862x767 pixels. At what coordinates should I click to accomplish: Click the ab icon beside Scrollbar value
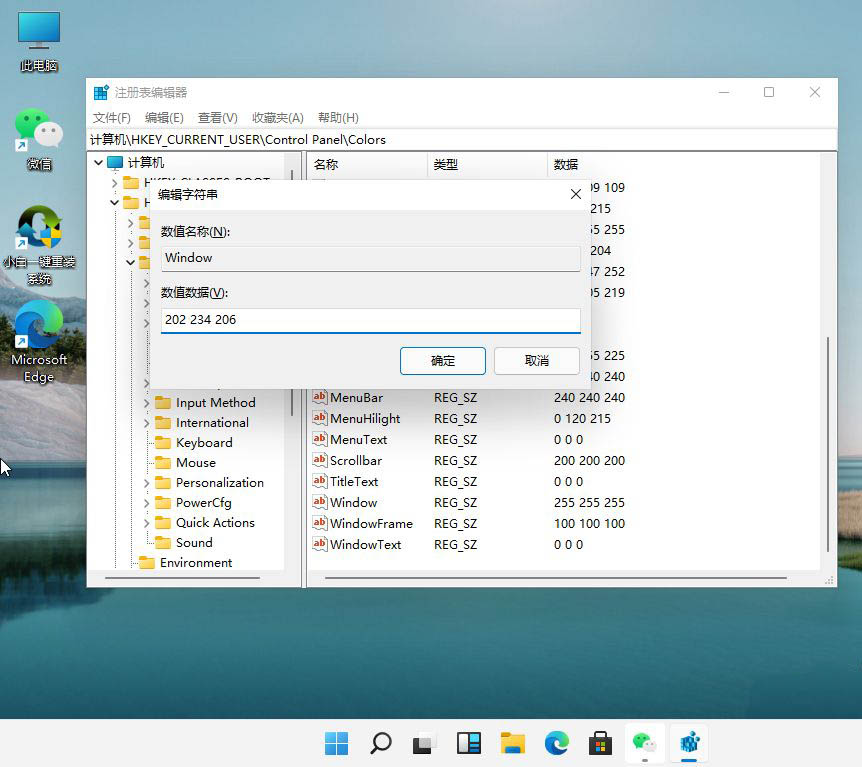[320, 461]
